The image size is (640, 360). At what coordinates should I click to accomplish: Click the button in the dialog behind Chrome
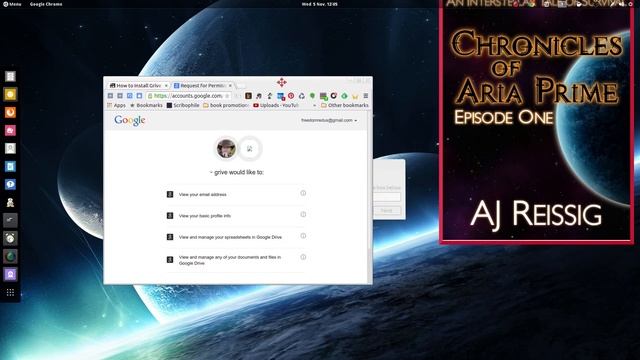pyautogui.click(x=387, y=211)
